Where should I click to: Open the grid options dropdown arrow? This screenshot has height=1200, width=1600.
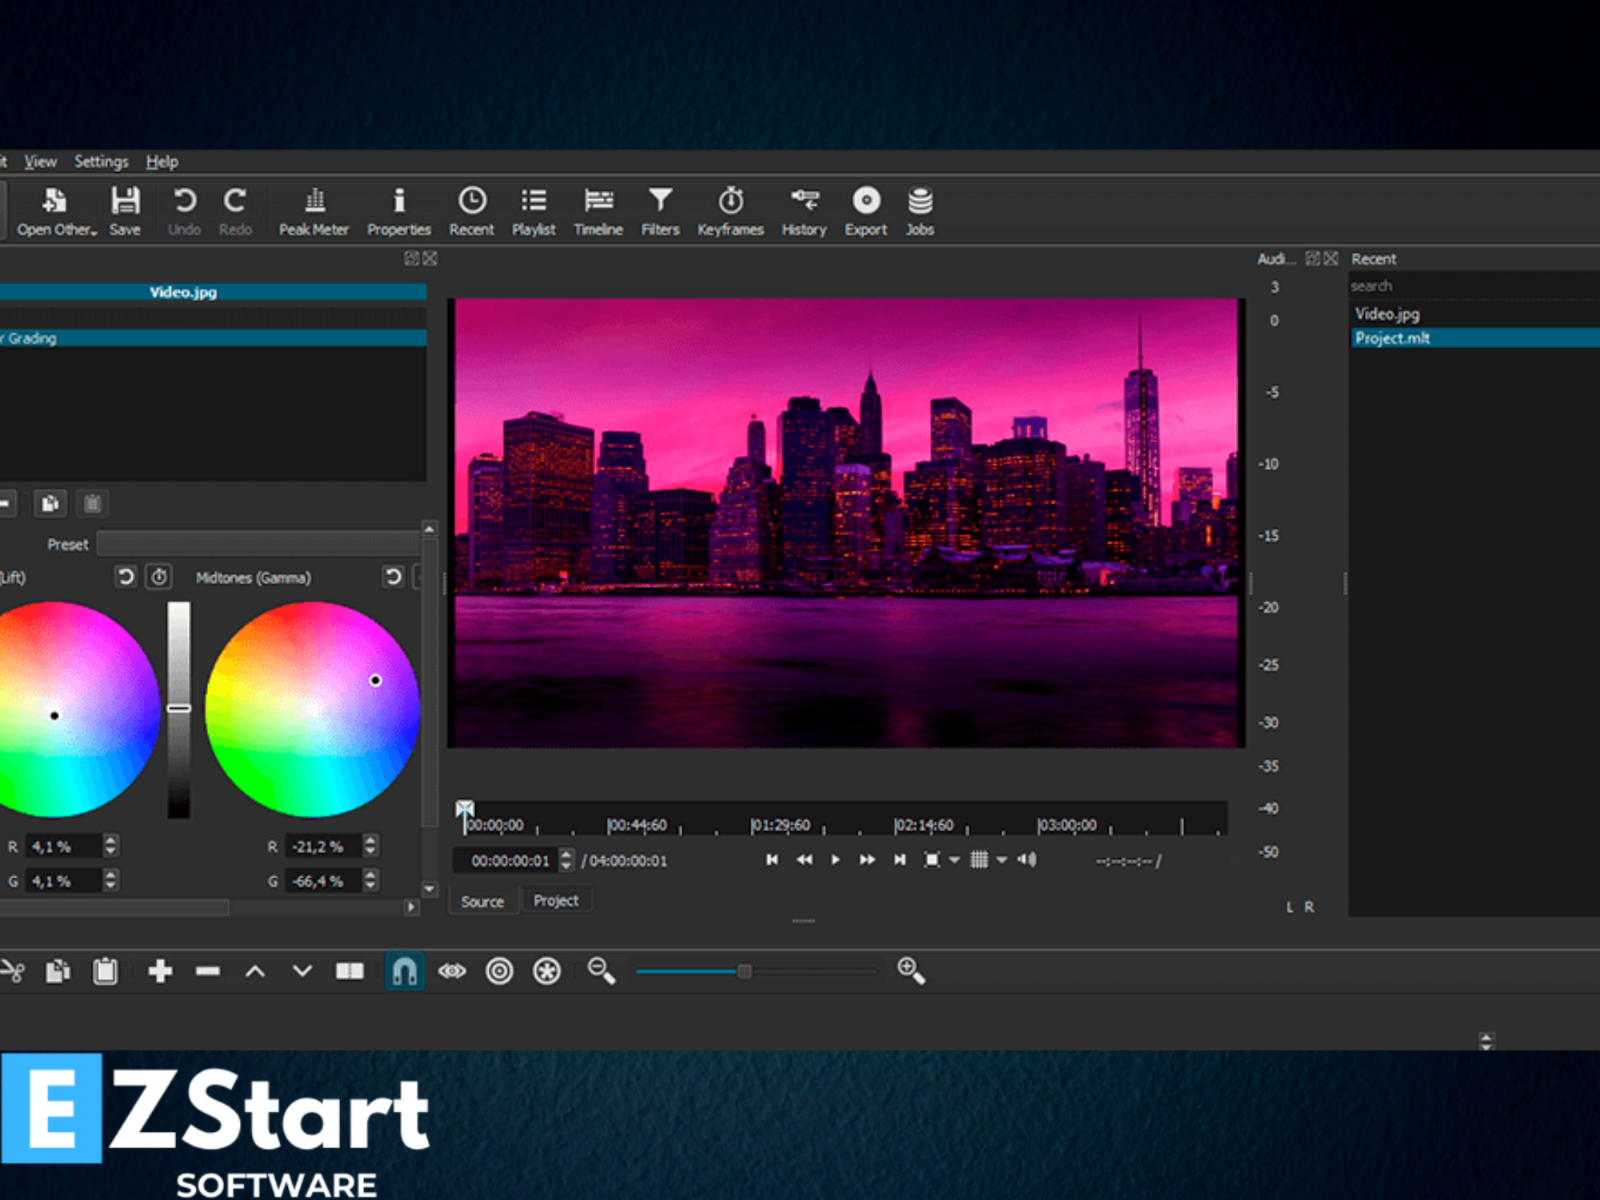(x=1002, y=860)
